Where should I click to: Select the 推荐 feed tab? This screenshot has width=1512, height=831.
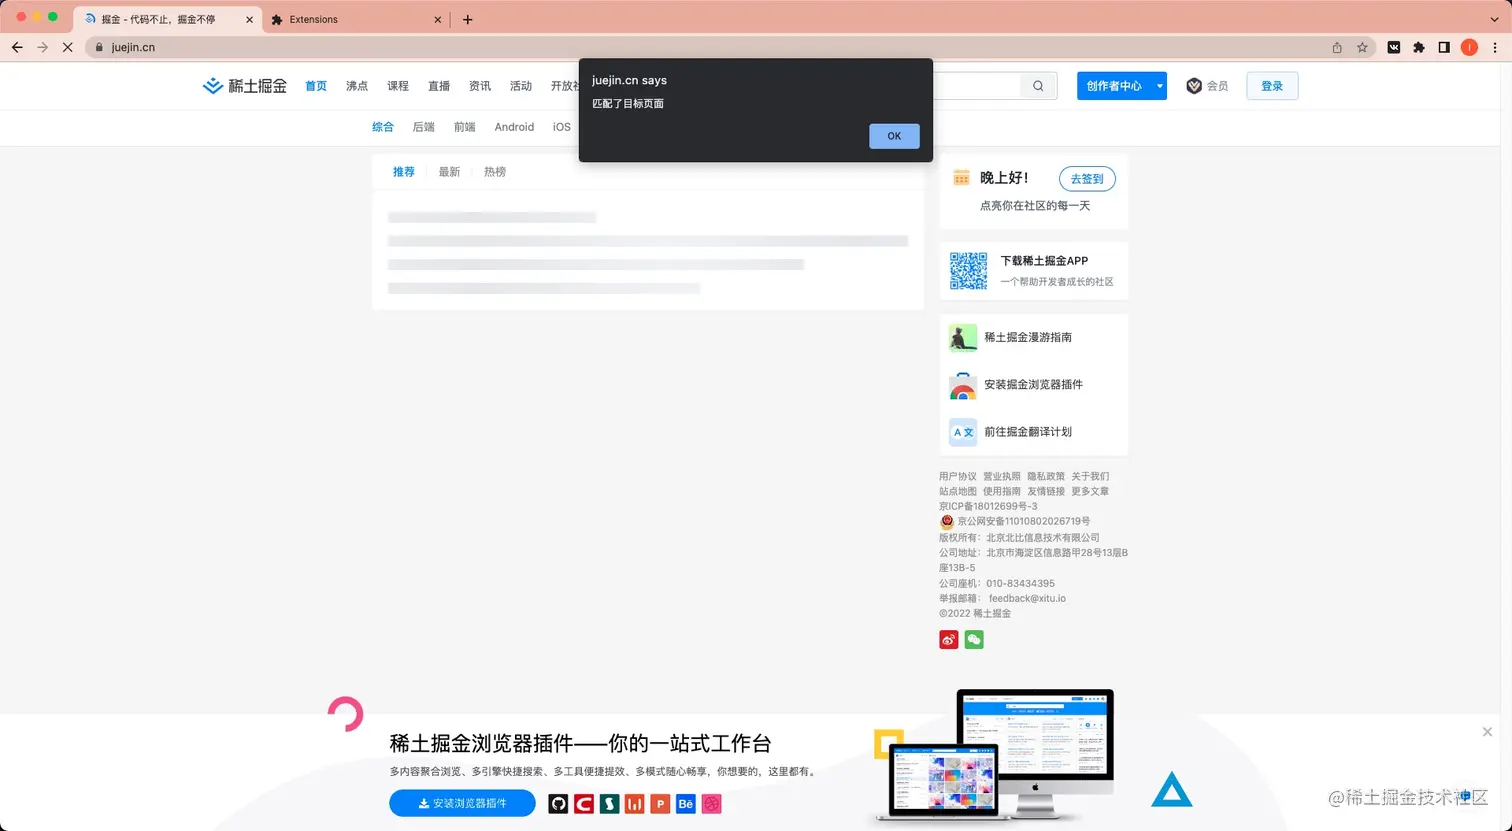tap(404, 172)
